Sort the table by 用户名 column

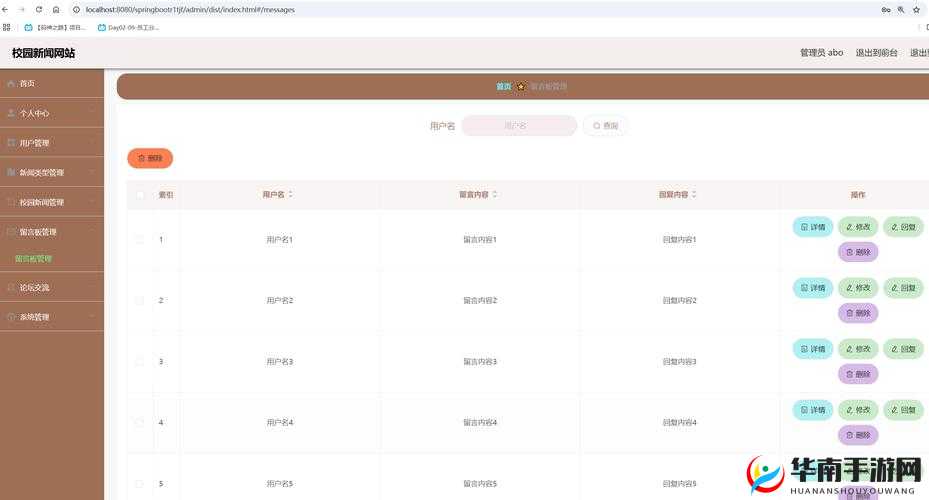coord(290,195)
